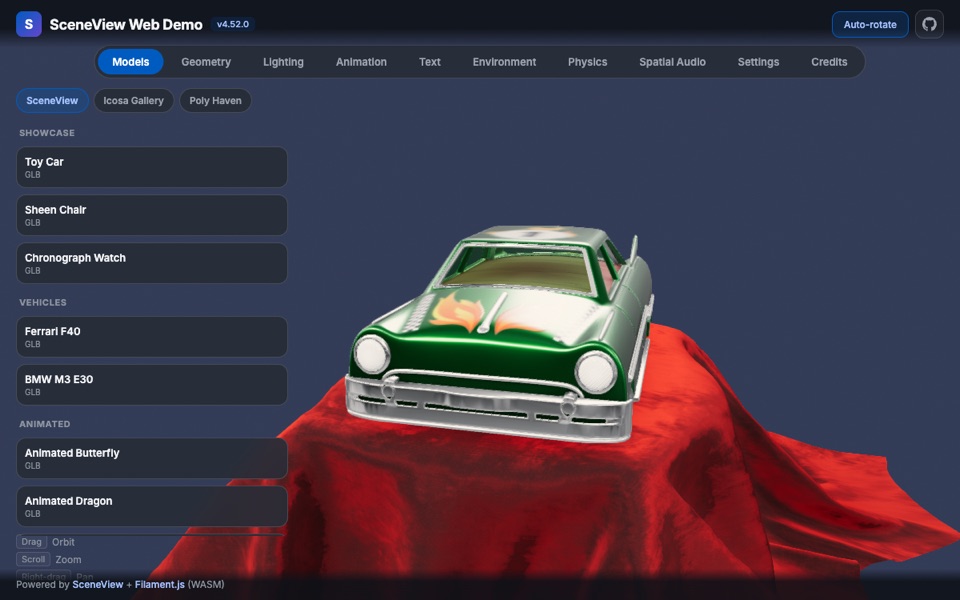Choose the Icosa Gallery source

[133, 100]
